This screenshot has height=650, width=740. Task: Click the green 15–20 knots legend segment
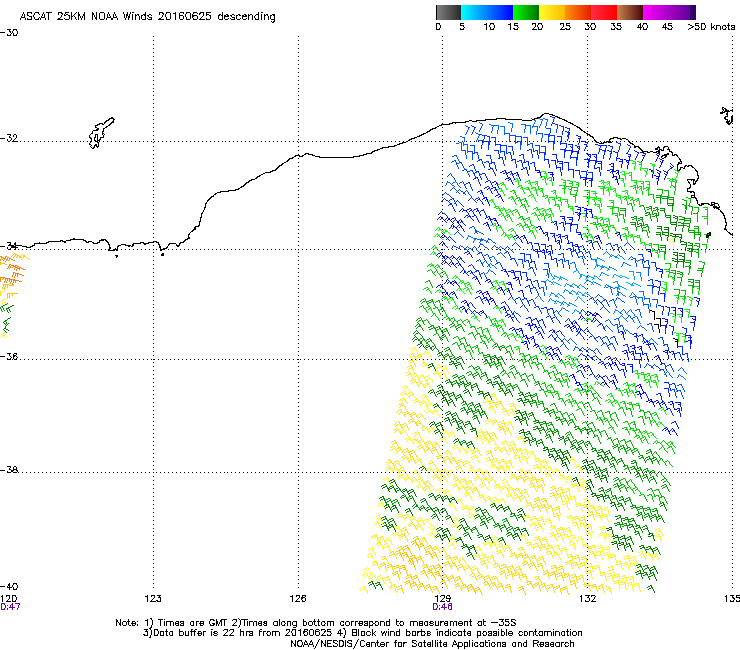pyautogui.click(x=526, y=12)
